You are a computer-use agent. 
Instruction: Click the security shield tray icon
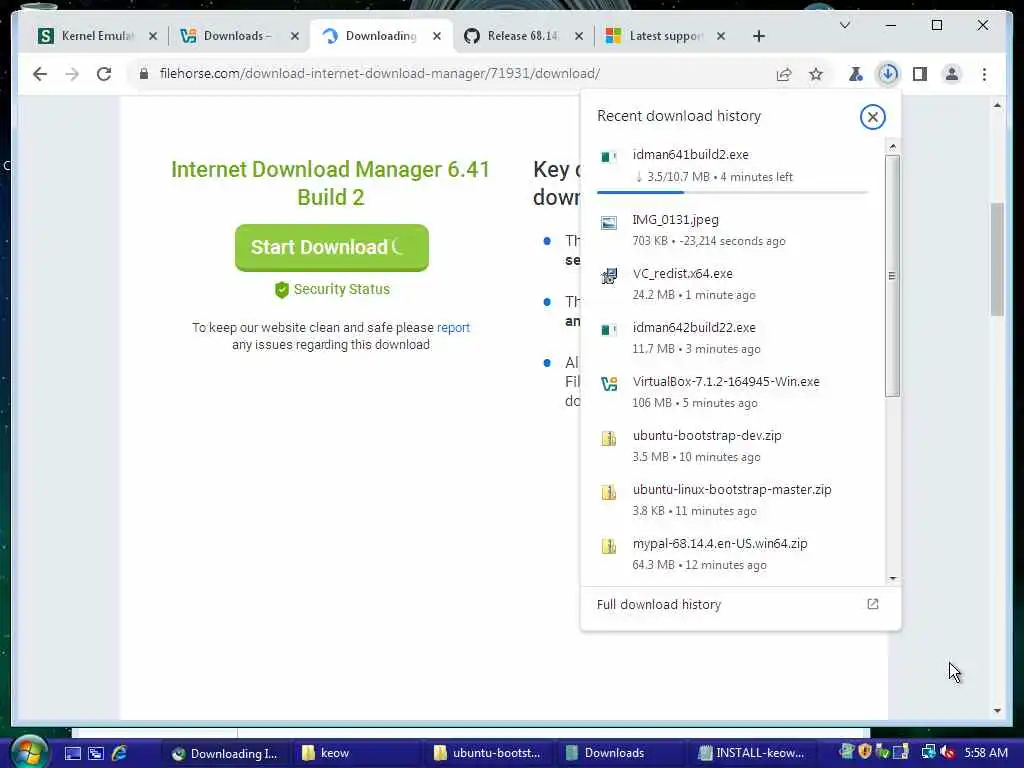[865, 752]
